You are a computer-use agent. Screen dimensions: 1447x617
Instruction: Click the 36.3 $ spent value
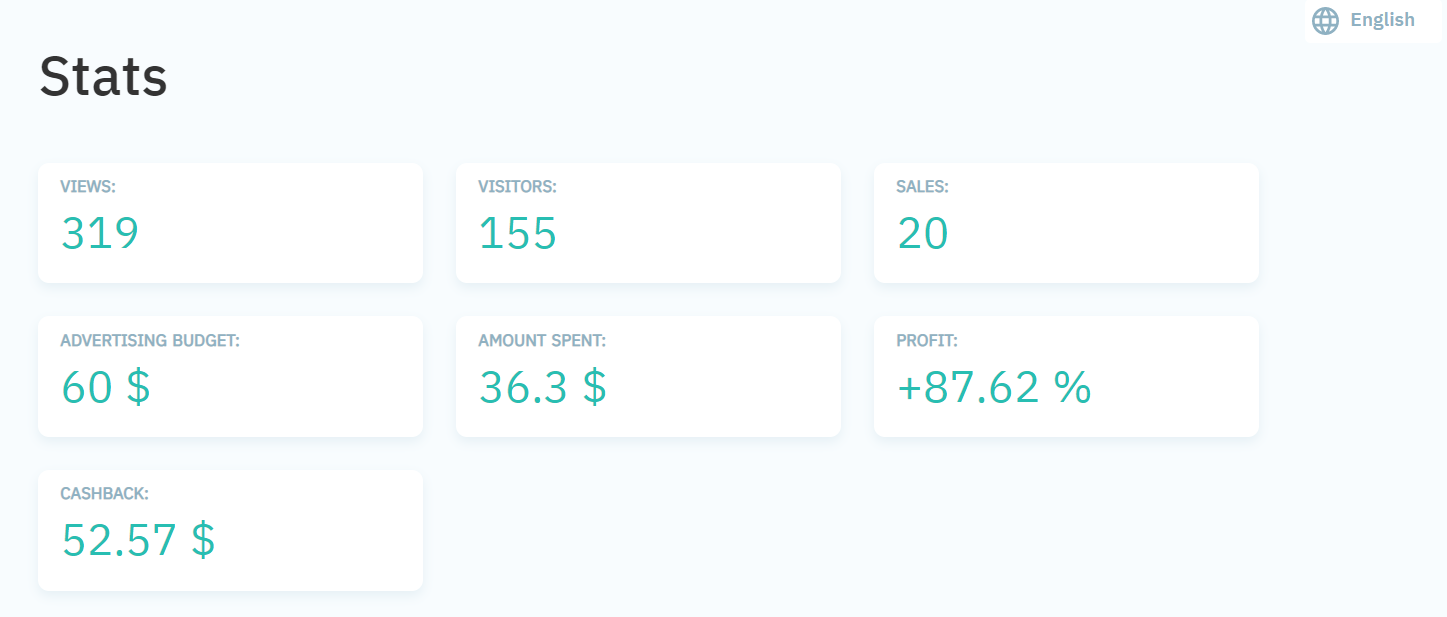543,387
